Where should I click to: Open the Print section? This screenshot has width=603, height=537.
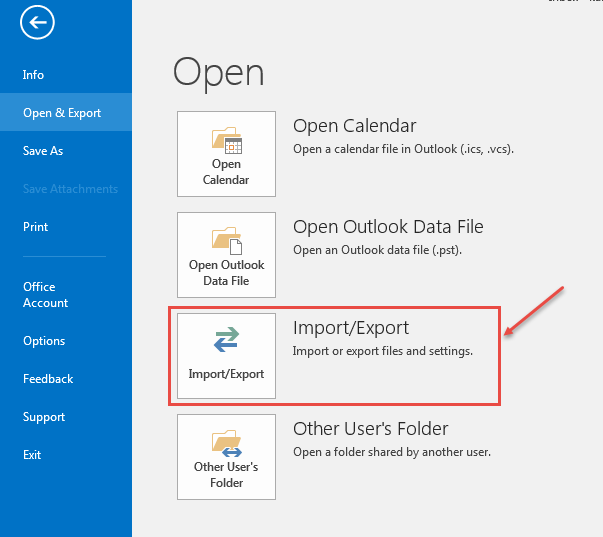click(x=35, y=227)
